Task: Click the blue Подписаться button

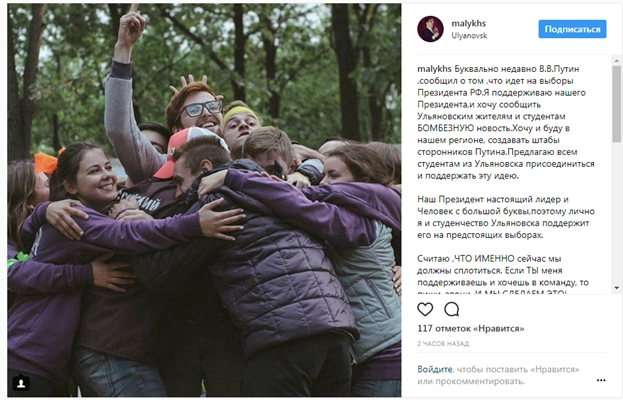Action: point(572,29)
